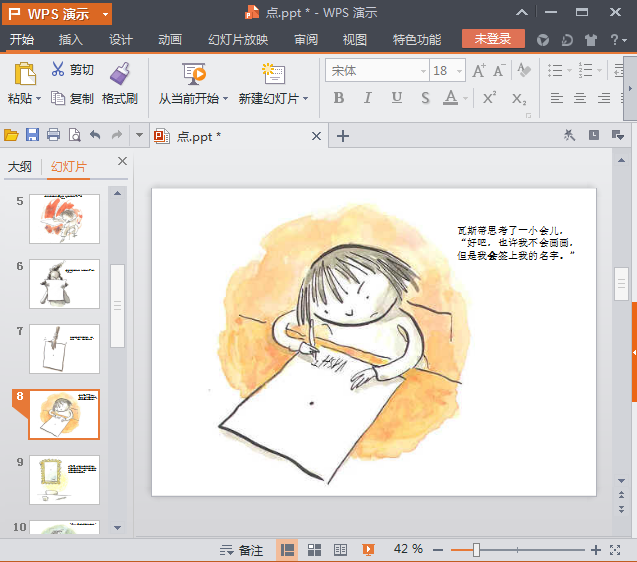Center align text

coord(580,98)
